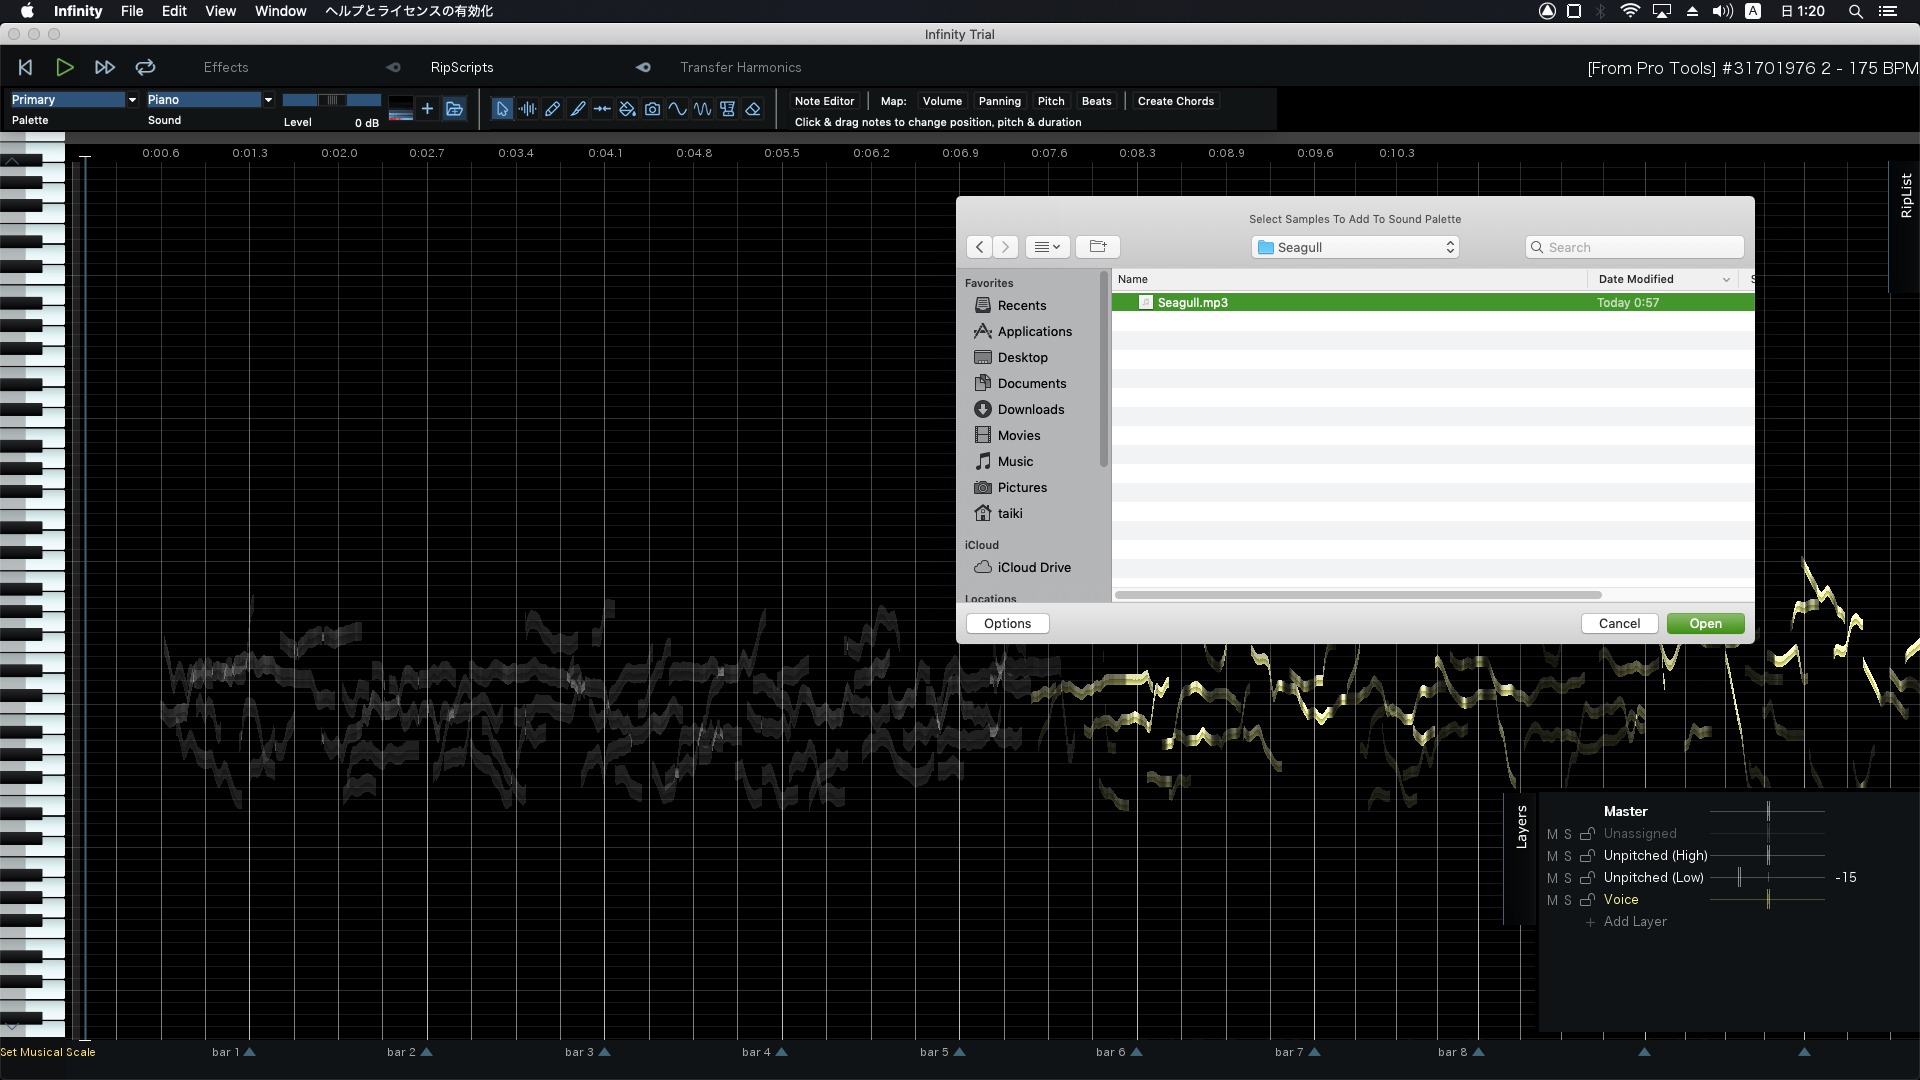Select the Pitch map mode

pyautogui.click(x=1051, y=101)
